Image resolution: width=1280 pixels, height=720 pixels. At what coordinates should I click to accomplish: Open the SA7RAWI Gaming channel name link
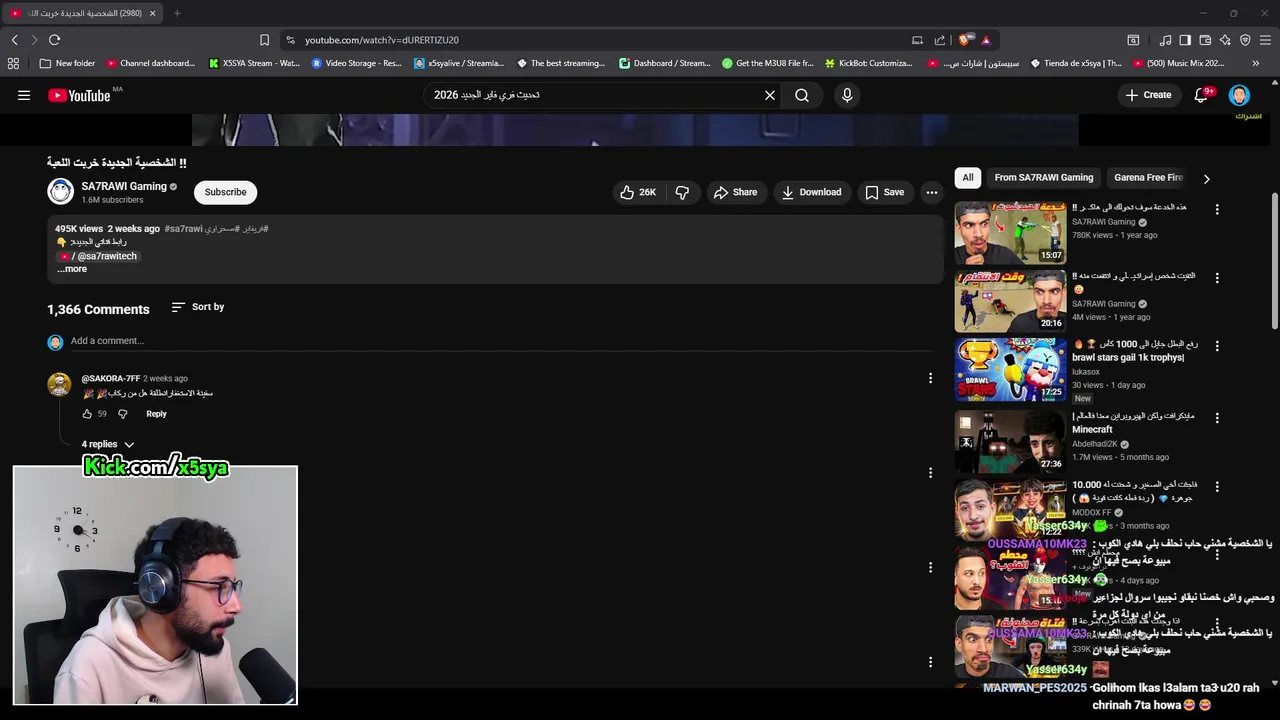(124, 186)
